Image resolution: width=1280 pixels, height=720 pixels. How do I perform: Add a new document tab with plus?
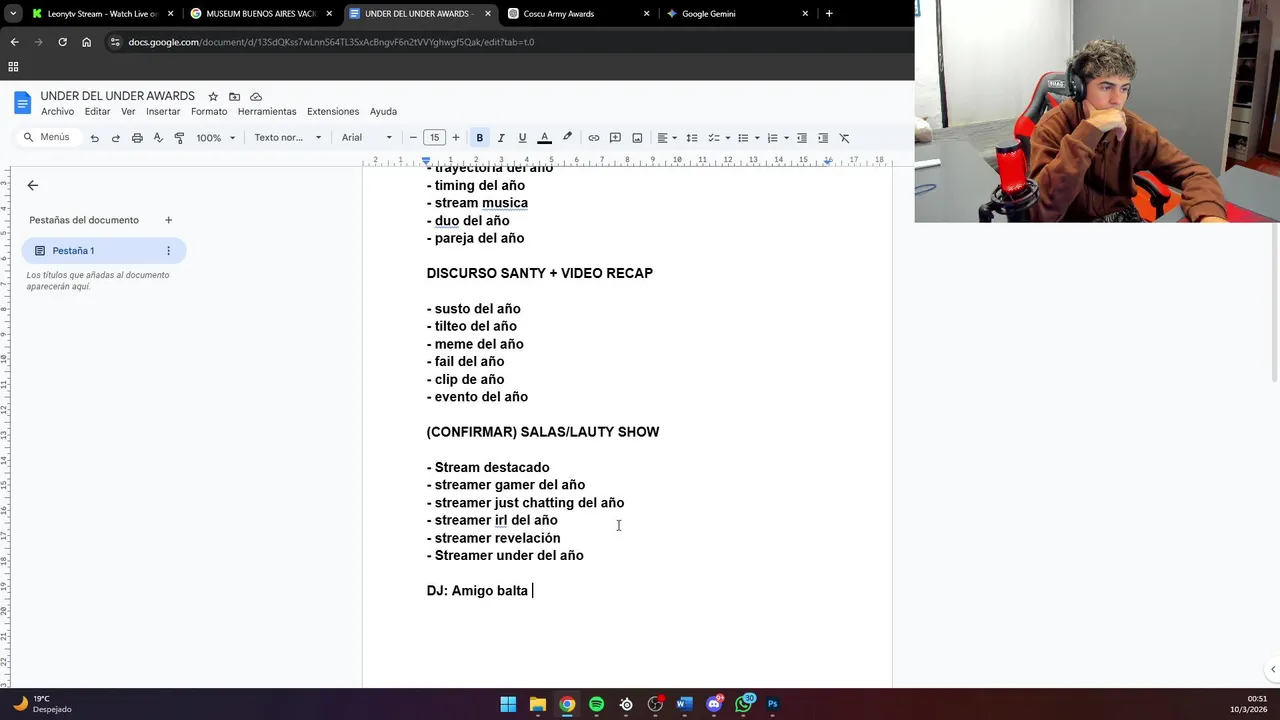pos(168,220)
